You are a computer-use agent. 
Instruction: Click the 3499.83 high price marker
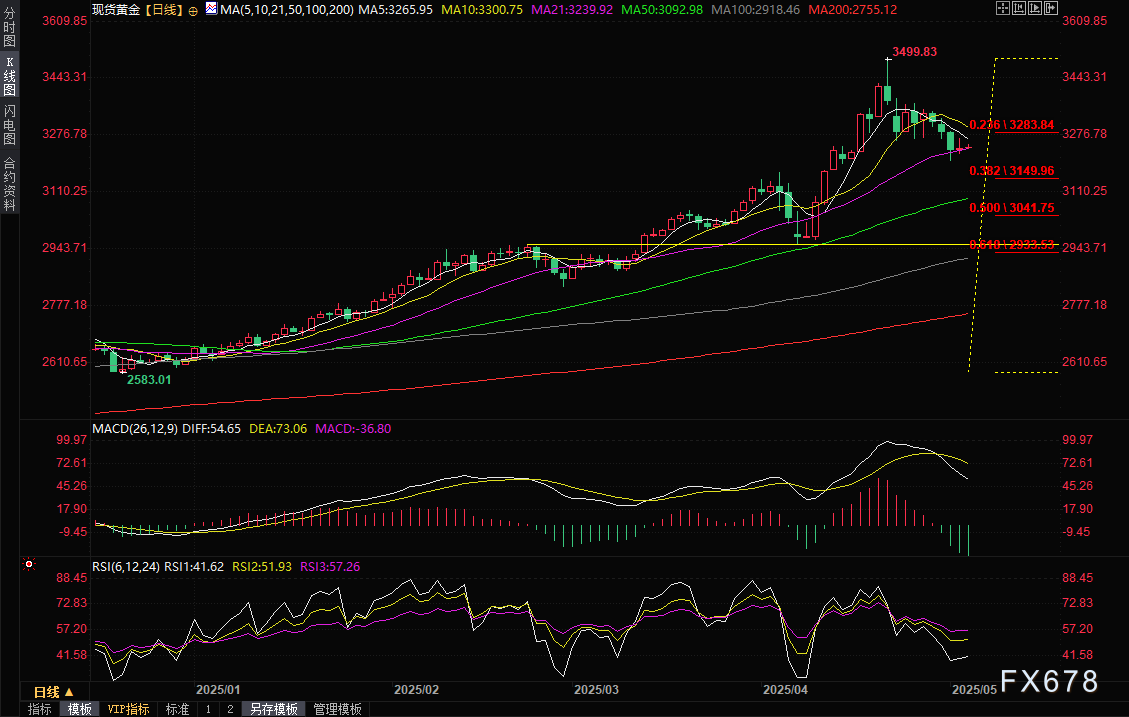pyautogui.click(x=914, y=52)
